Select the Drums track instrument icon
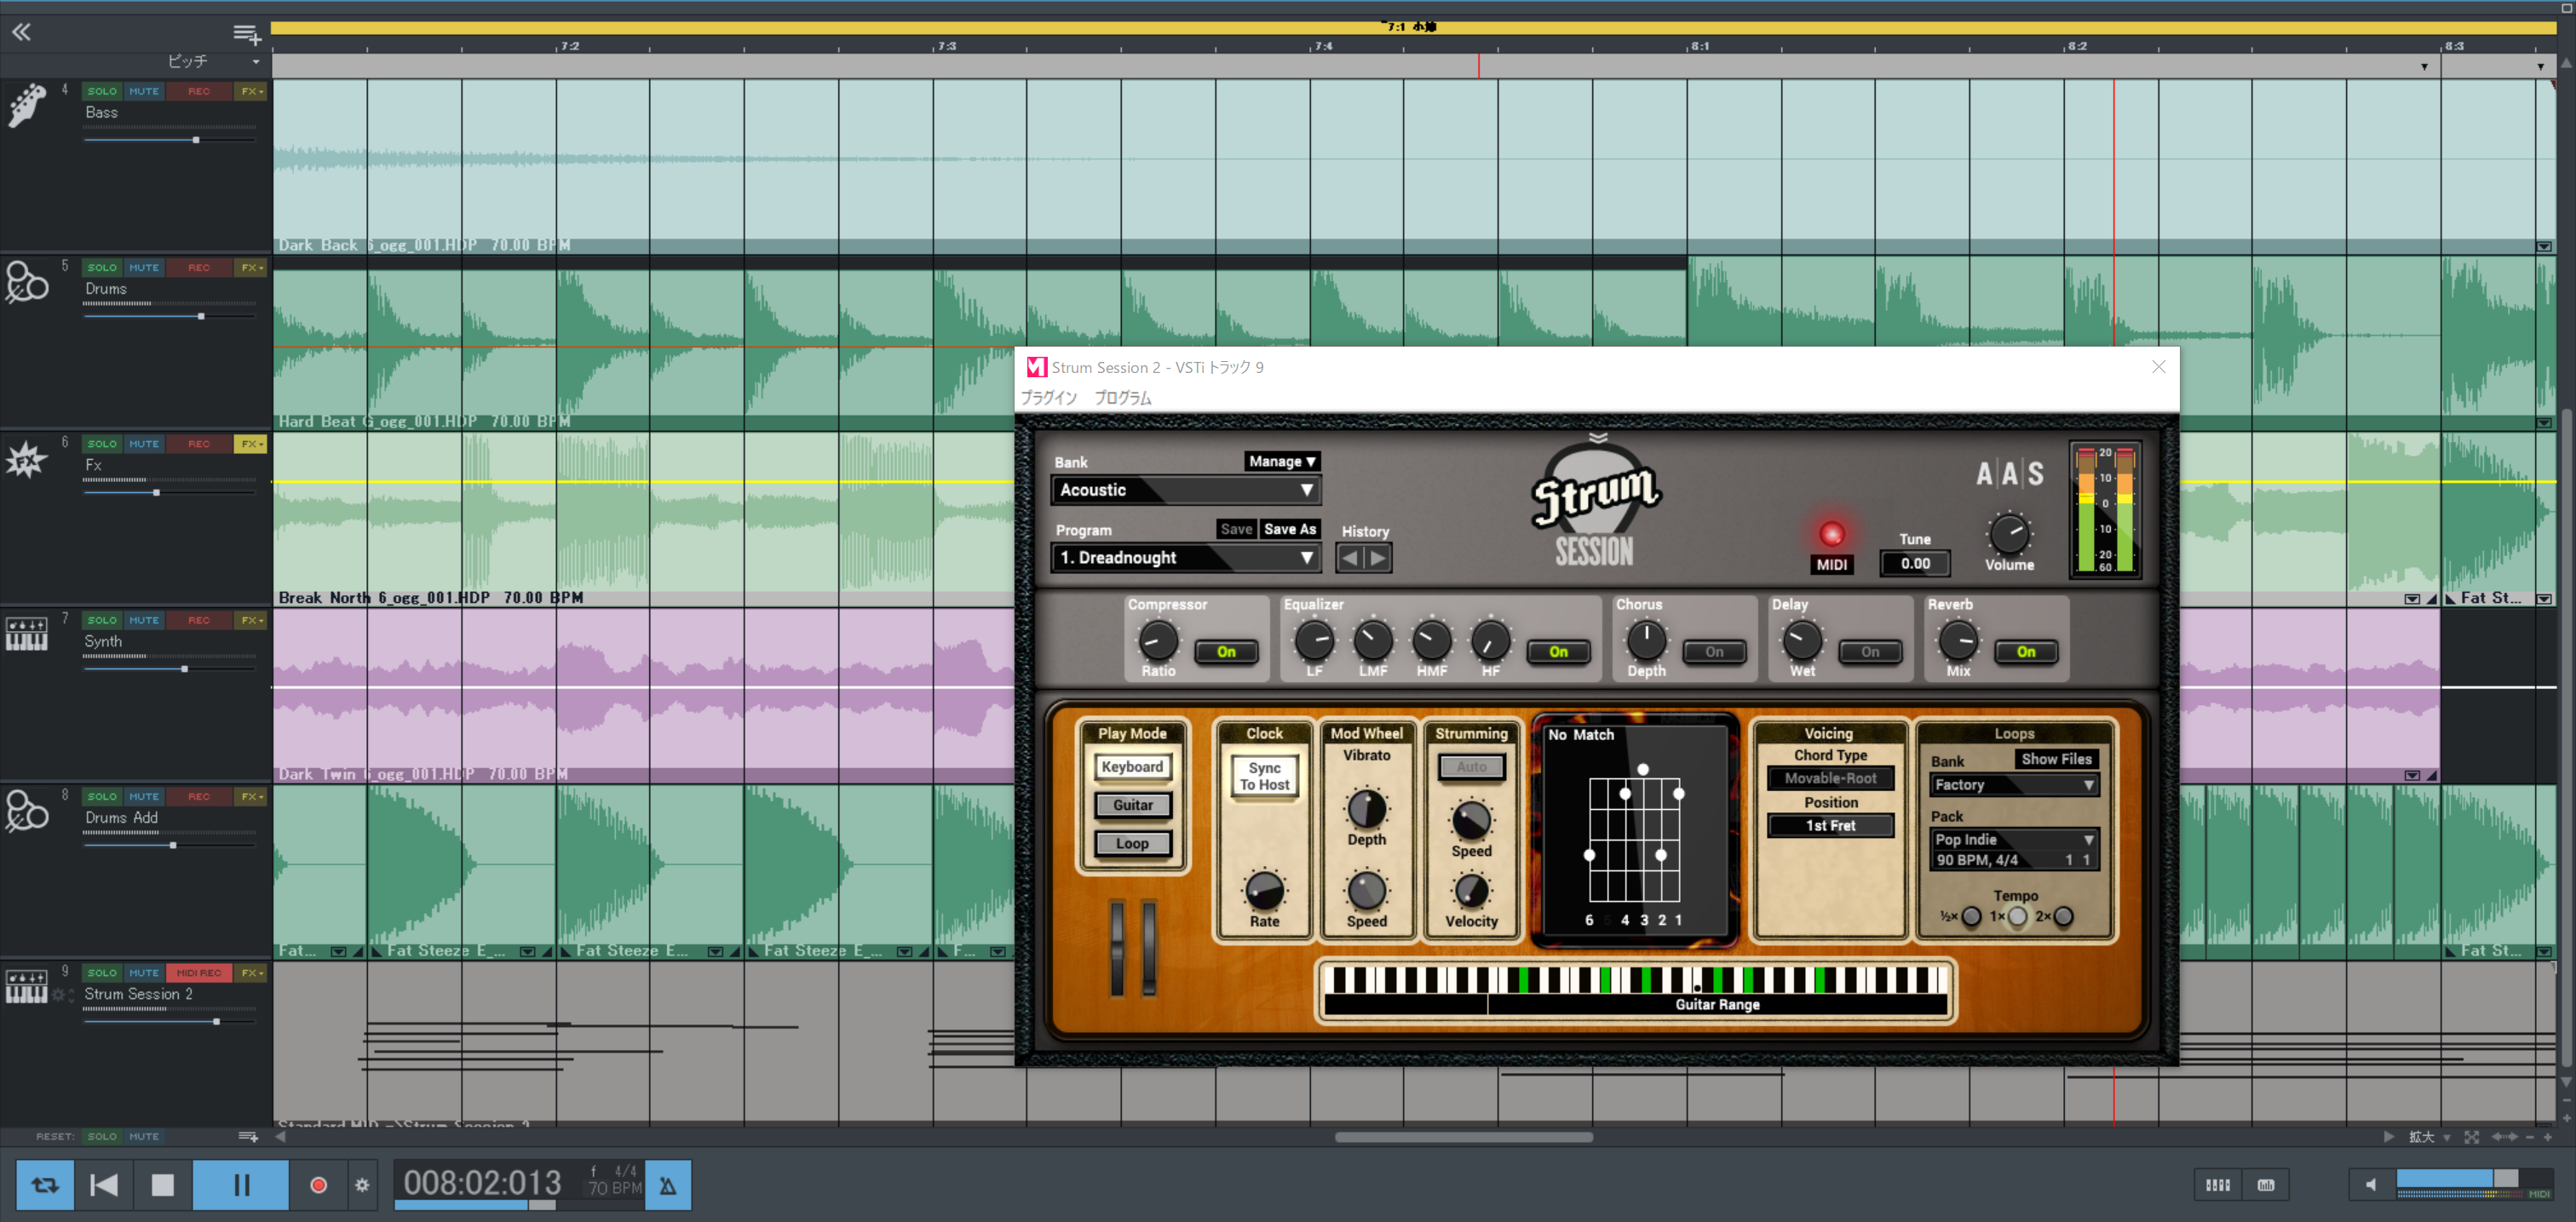 tap(27, 282)
